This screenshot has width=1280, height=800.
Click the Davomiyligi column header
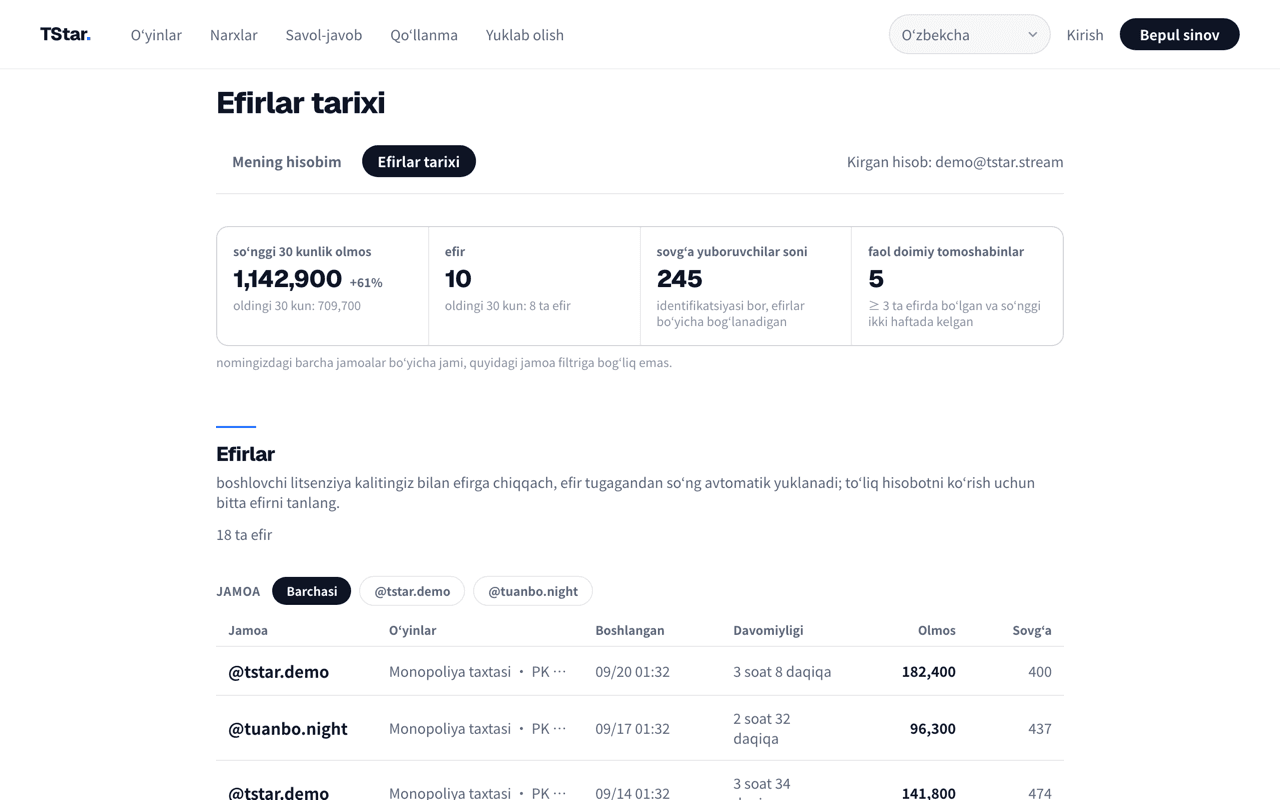768,630
